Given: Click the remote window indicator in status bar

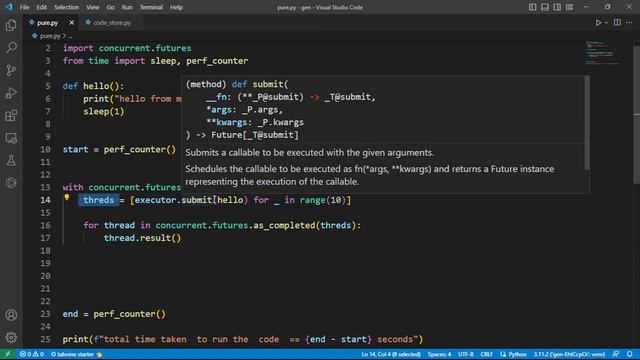Looking at the screenshot, I should [8, 354].
